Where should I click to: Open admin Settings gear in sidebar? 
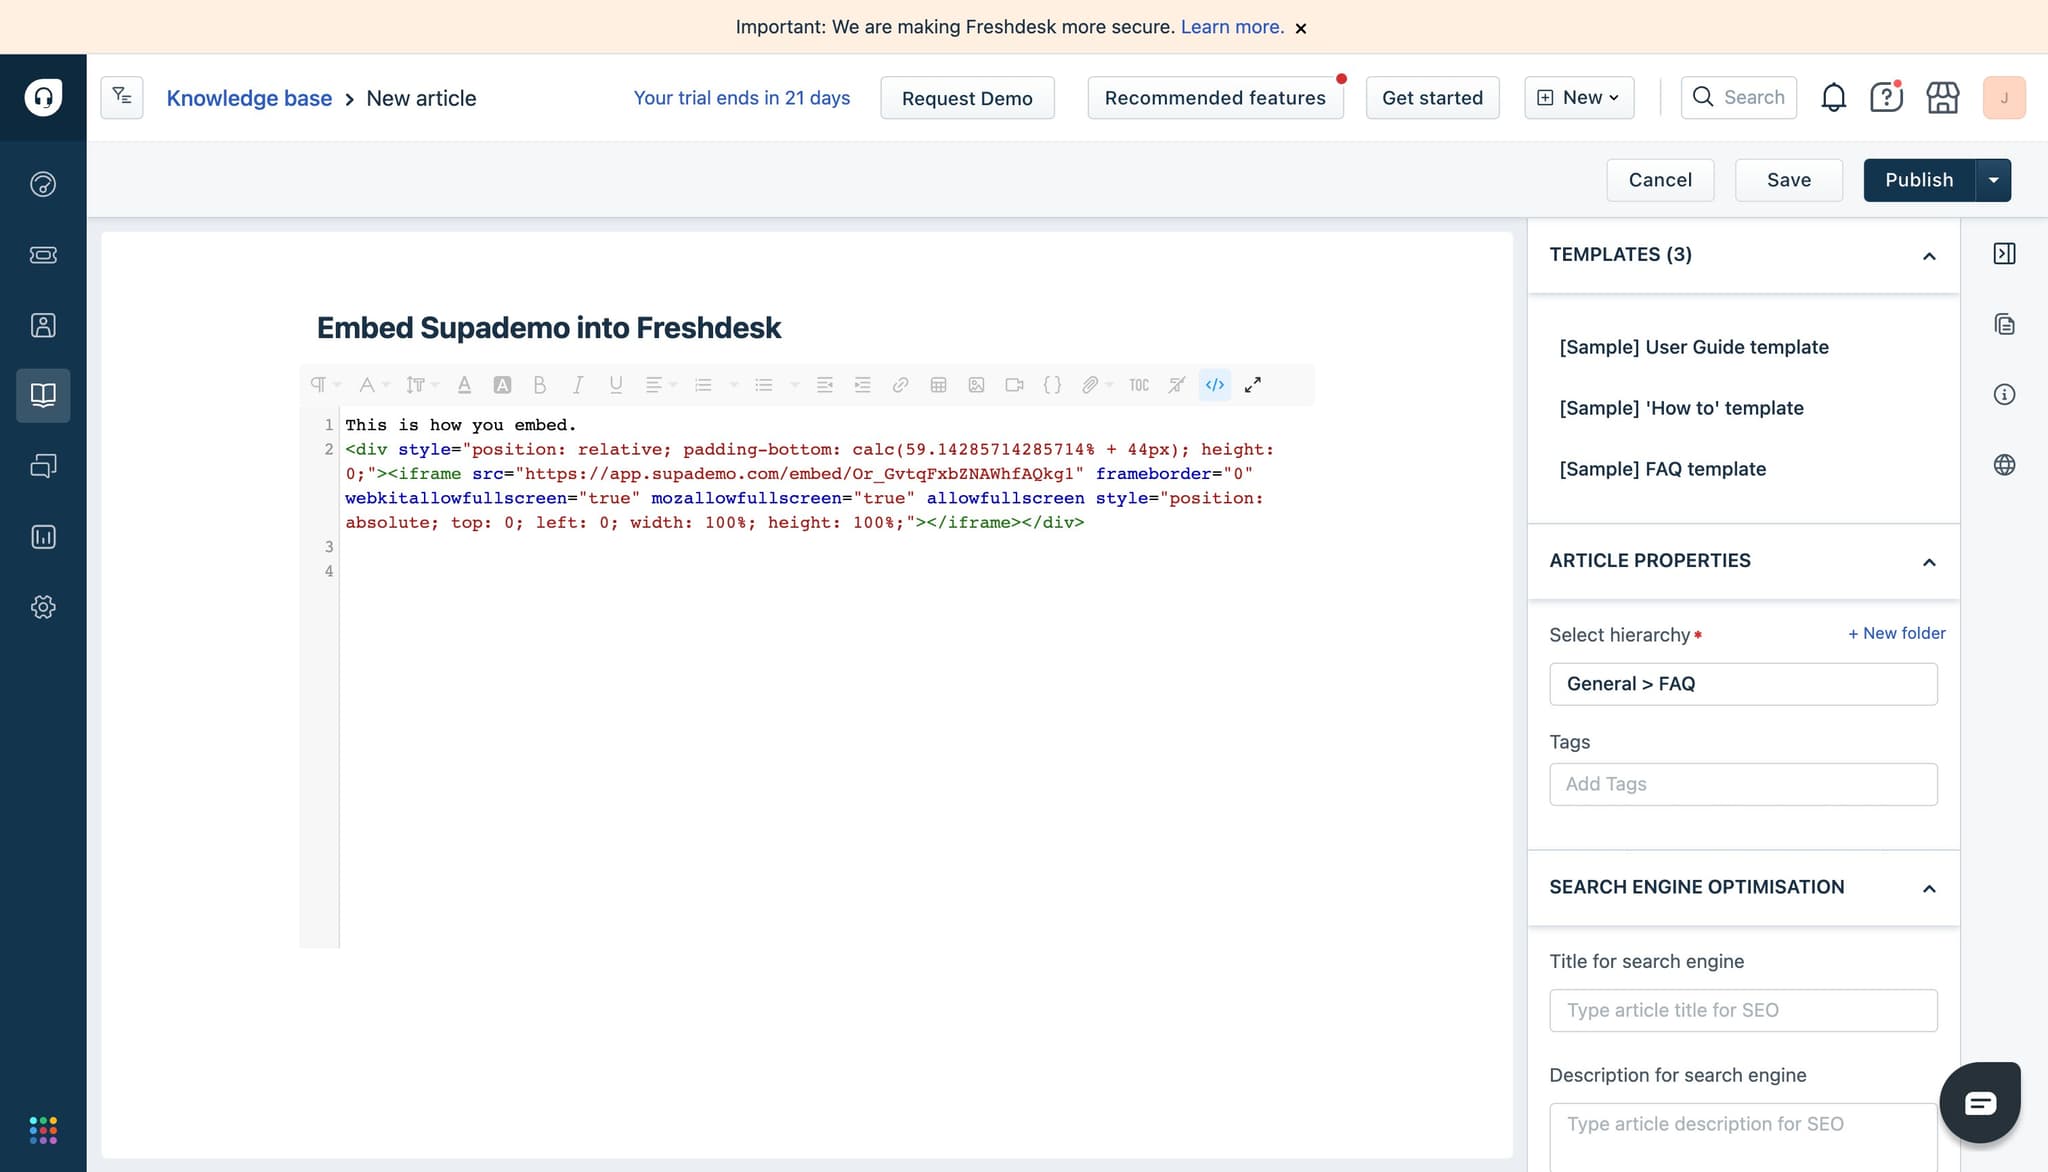(x=43, y=606)
